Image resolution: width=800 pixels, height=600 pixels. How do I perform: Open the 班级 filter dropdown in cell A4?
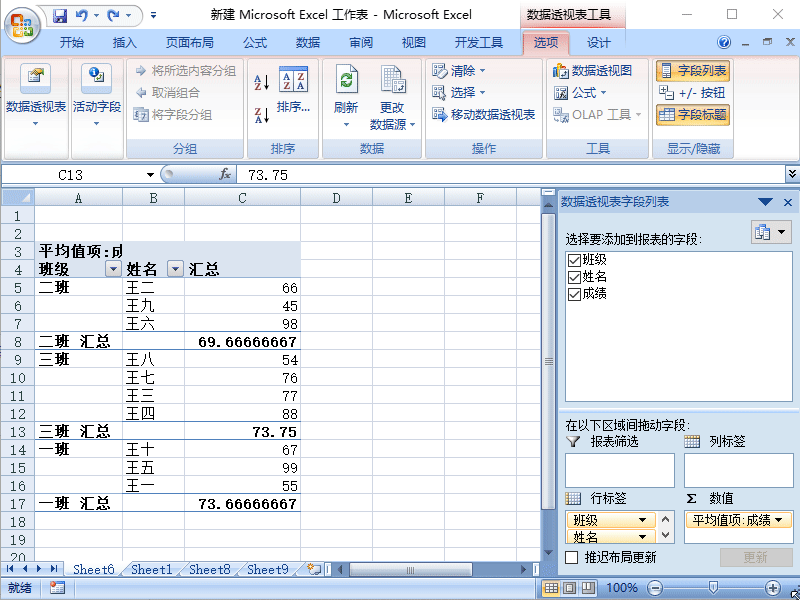click(x=113, y=268)
